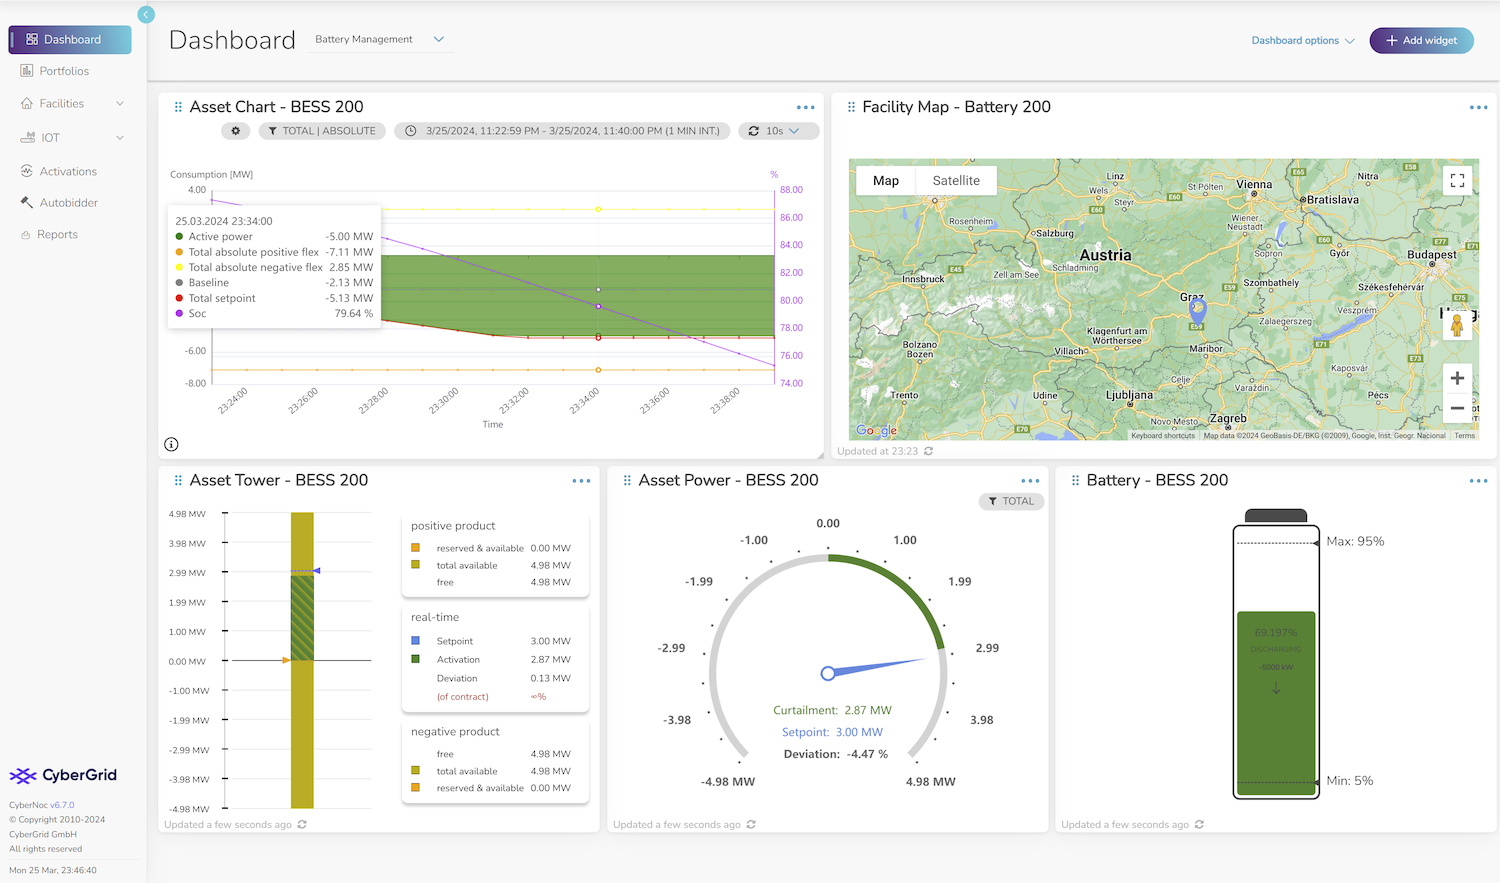Collapse the sidebar with arrow icon

pos(146,14)
